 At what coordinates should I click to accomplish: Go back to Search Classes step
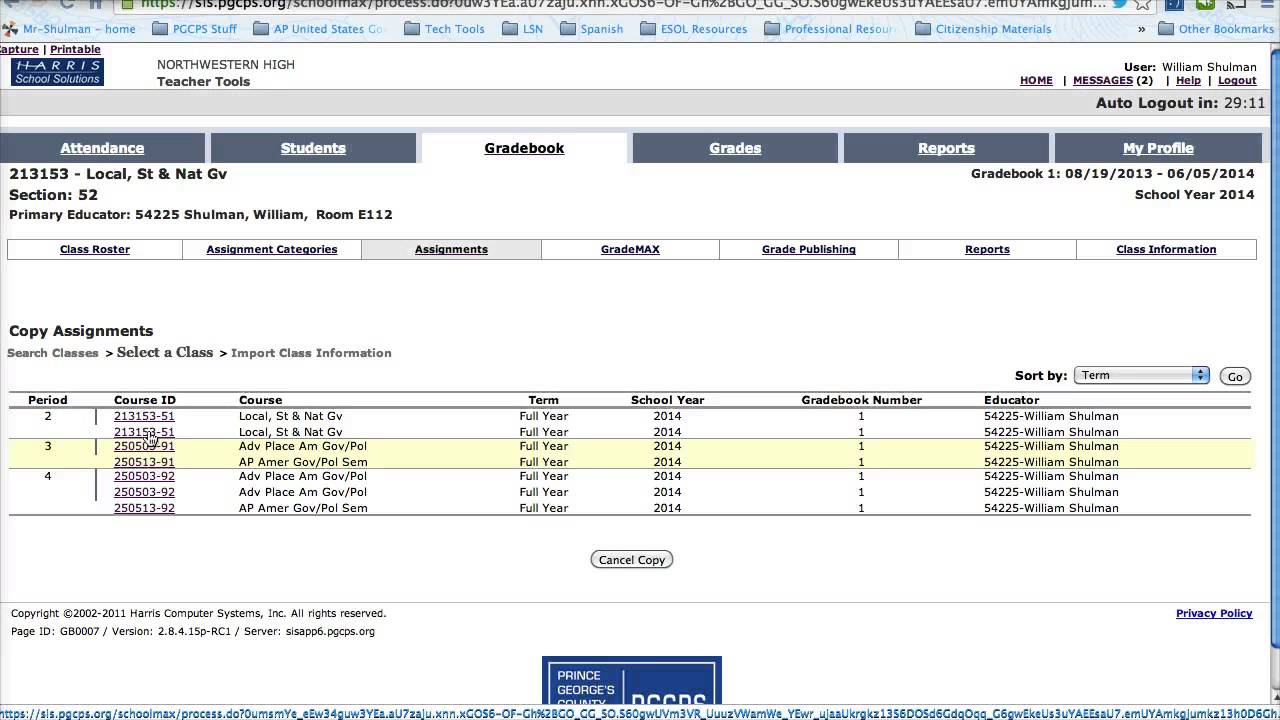(53, 353)
